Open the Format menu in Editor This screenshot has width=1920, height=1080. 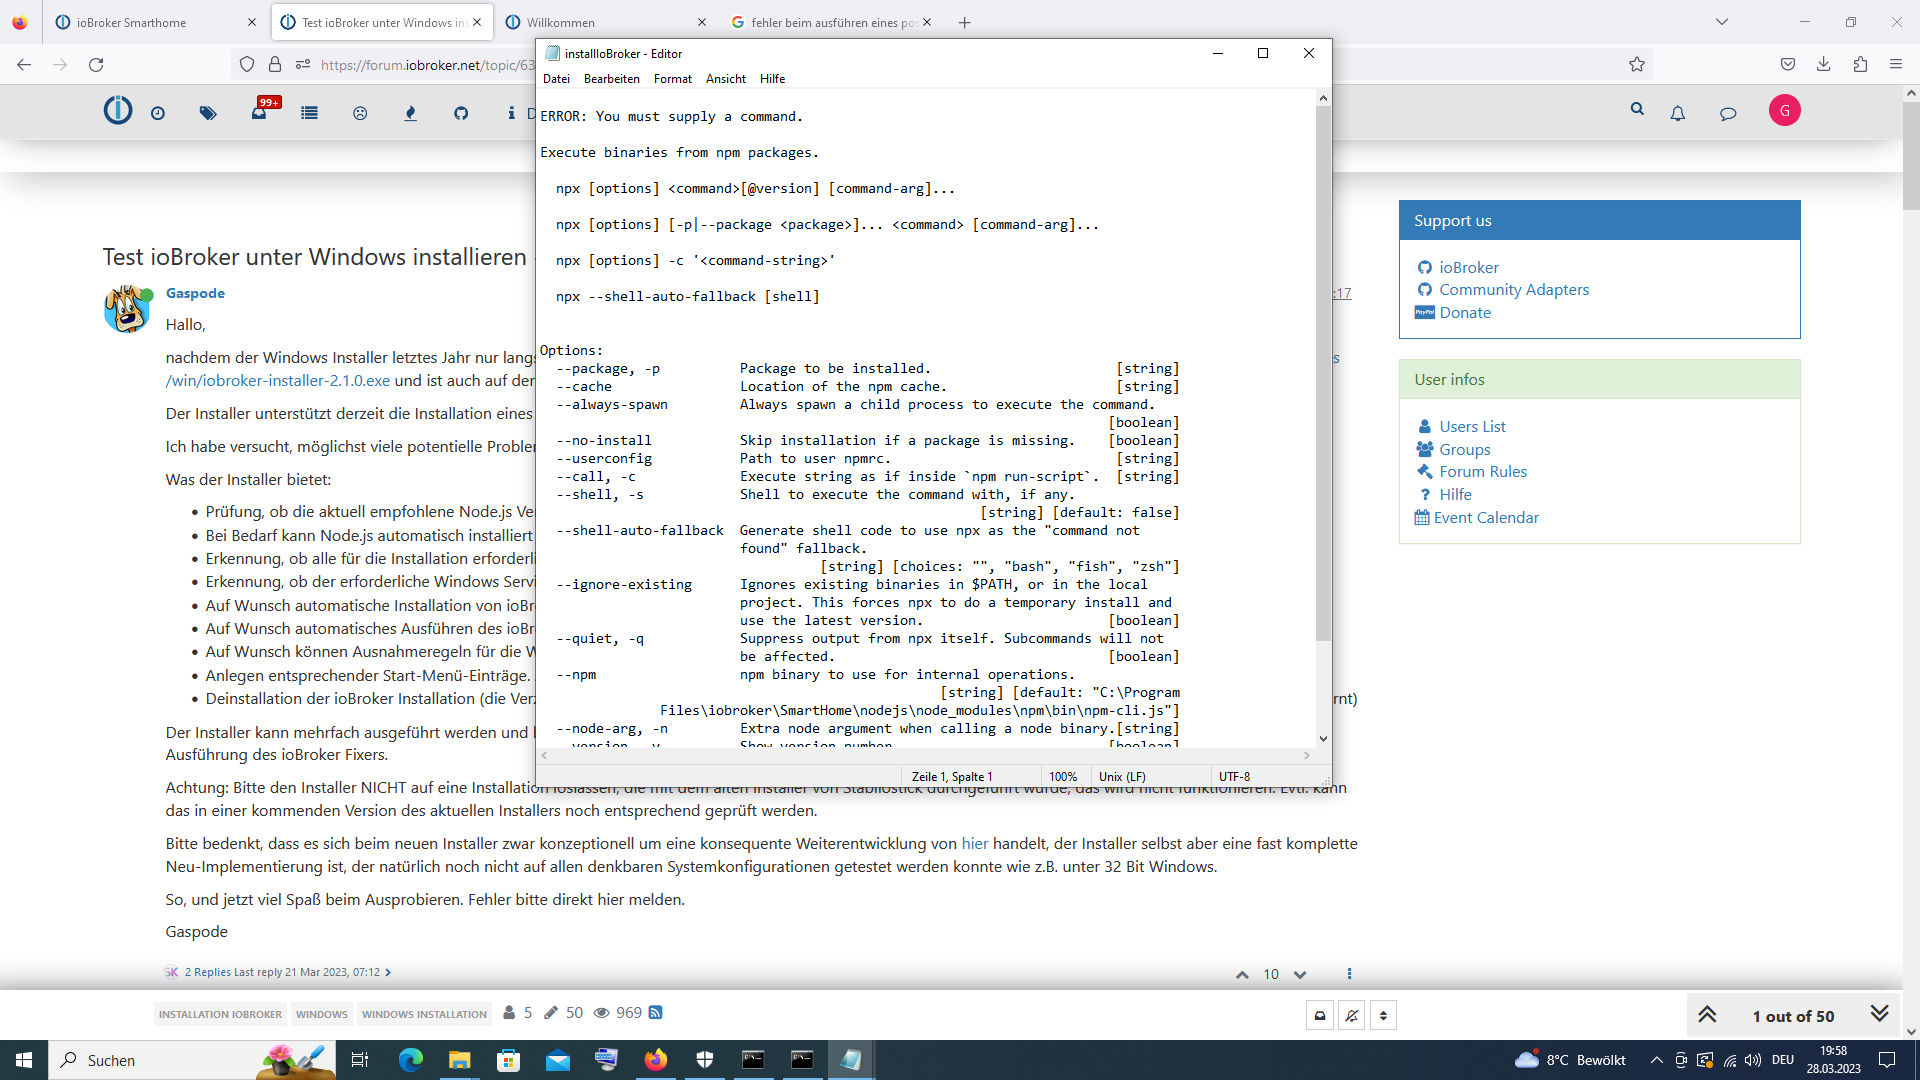(x=672, y=79)
